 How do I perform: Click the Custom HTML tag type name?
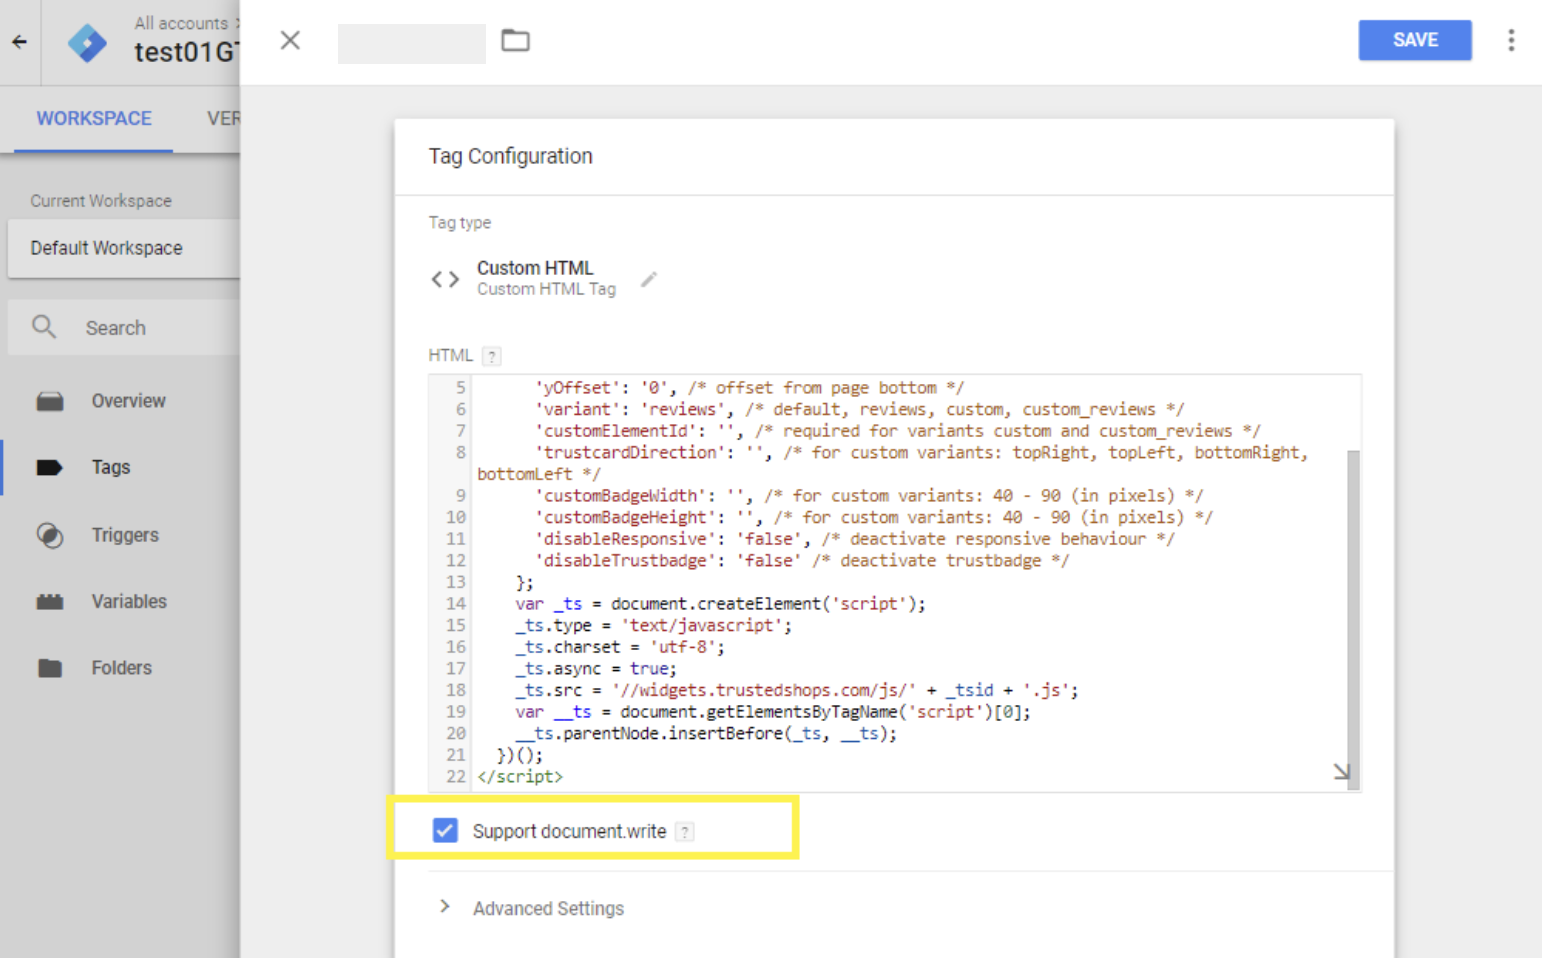(535, 268)
